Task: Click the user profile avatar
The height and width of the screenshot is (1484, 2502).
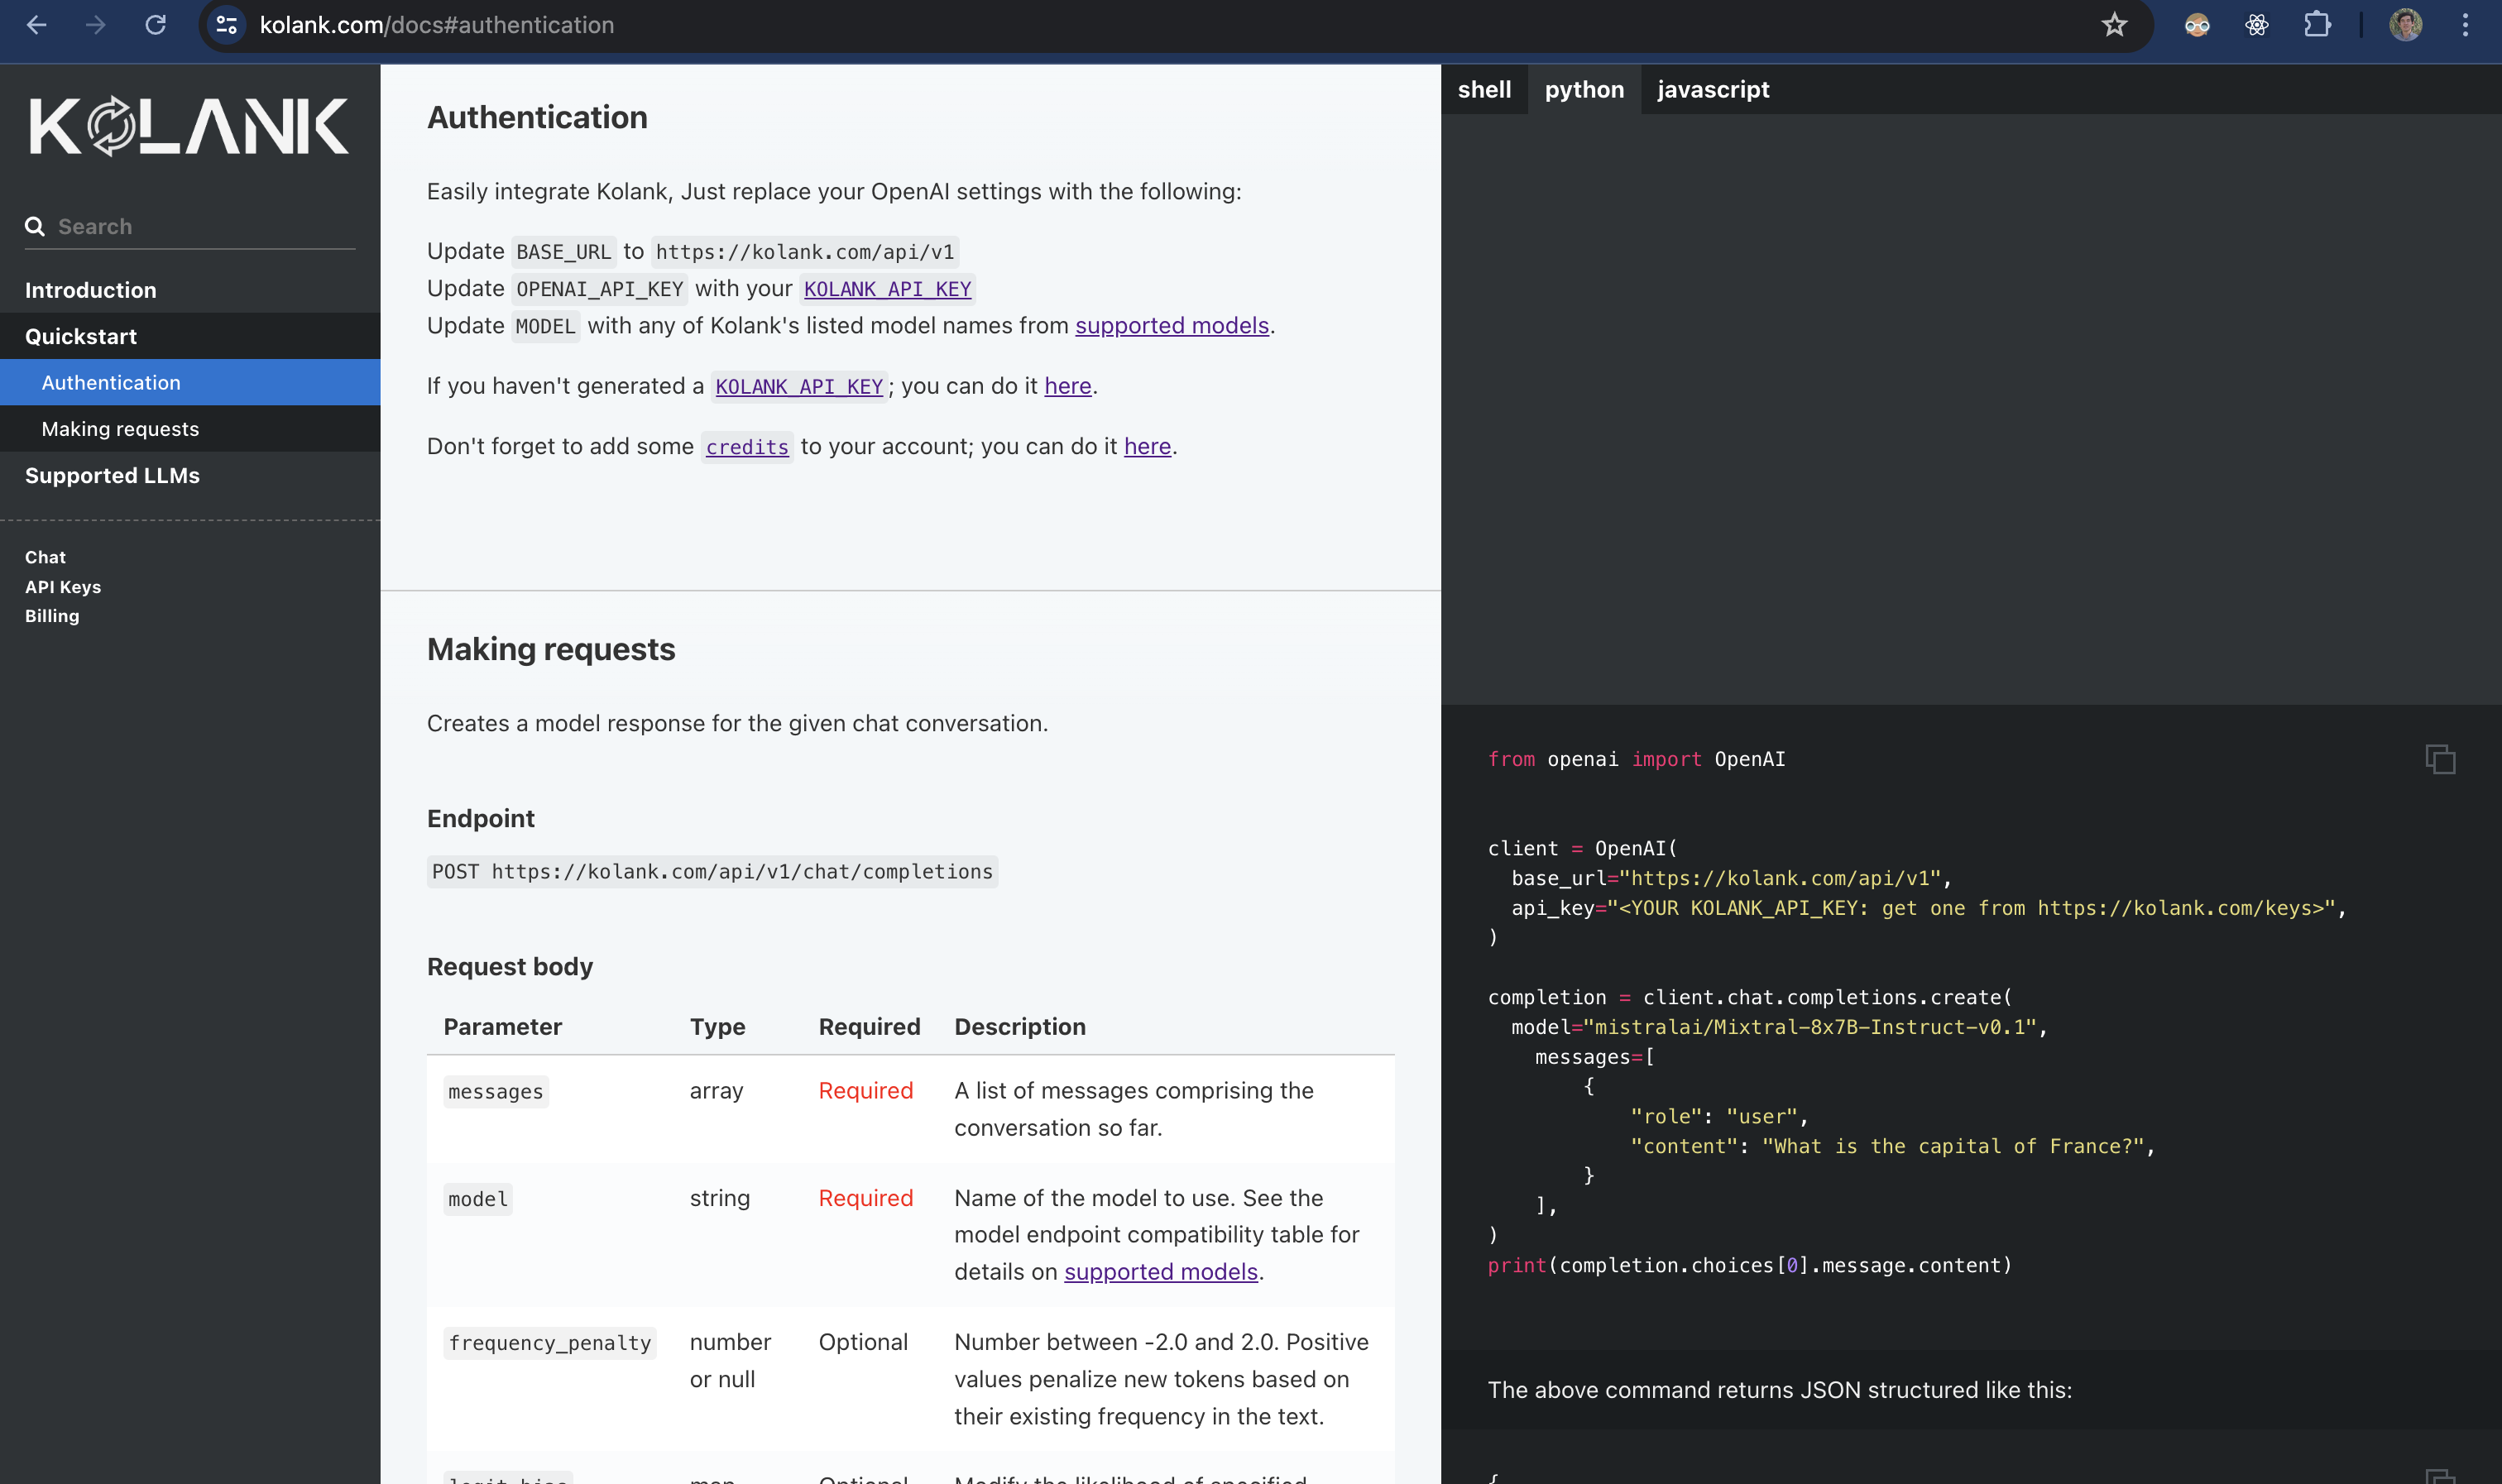Action: pos(2405,25)
